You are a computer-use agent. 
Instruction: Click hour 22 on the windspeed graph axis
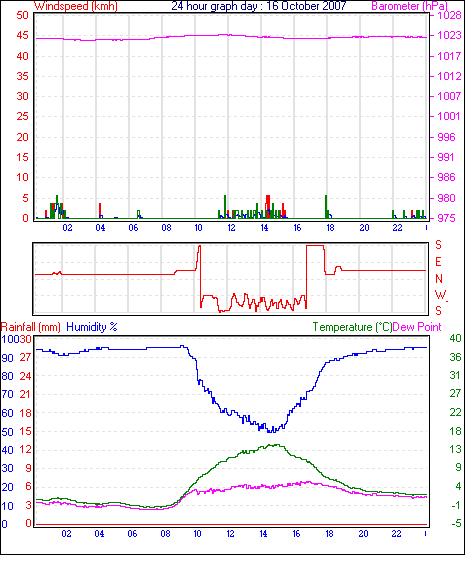(397, 228)
